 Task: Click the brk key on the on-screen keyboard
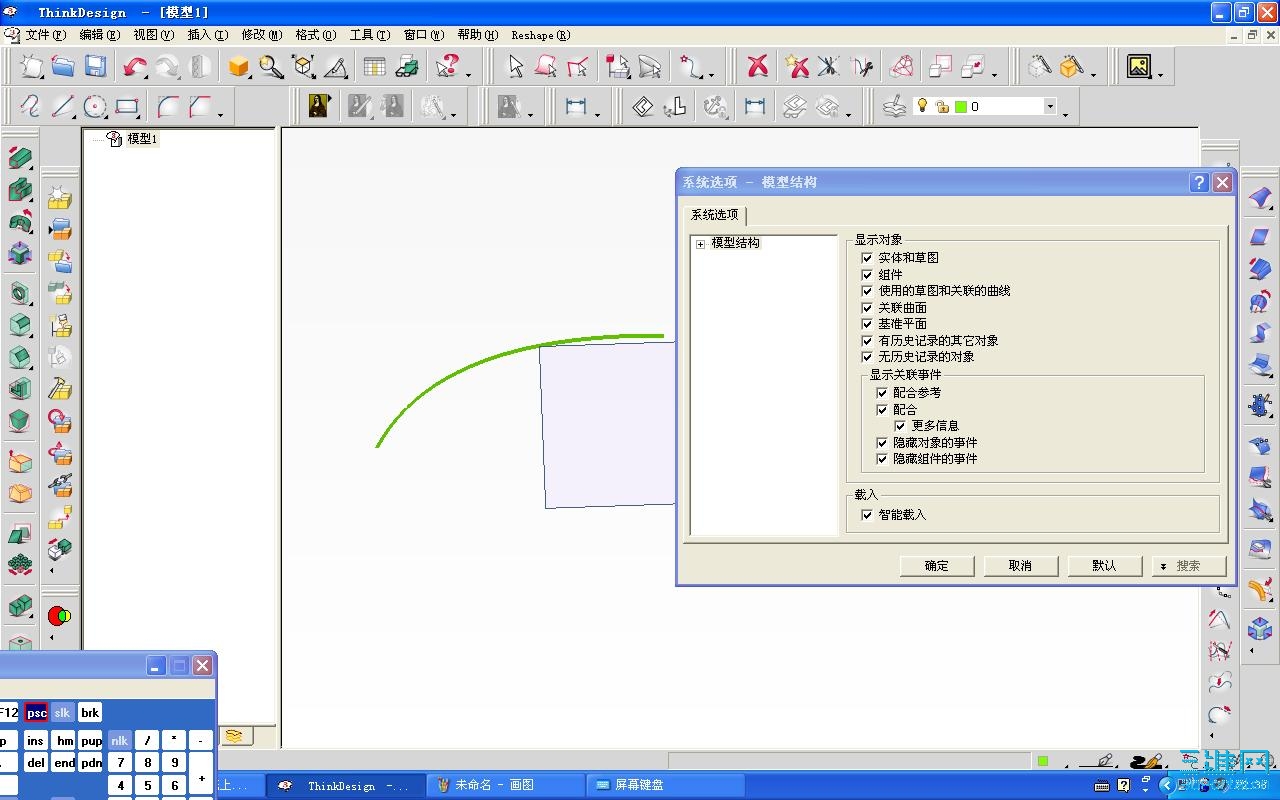click(x=90, y=713)
